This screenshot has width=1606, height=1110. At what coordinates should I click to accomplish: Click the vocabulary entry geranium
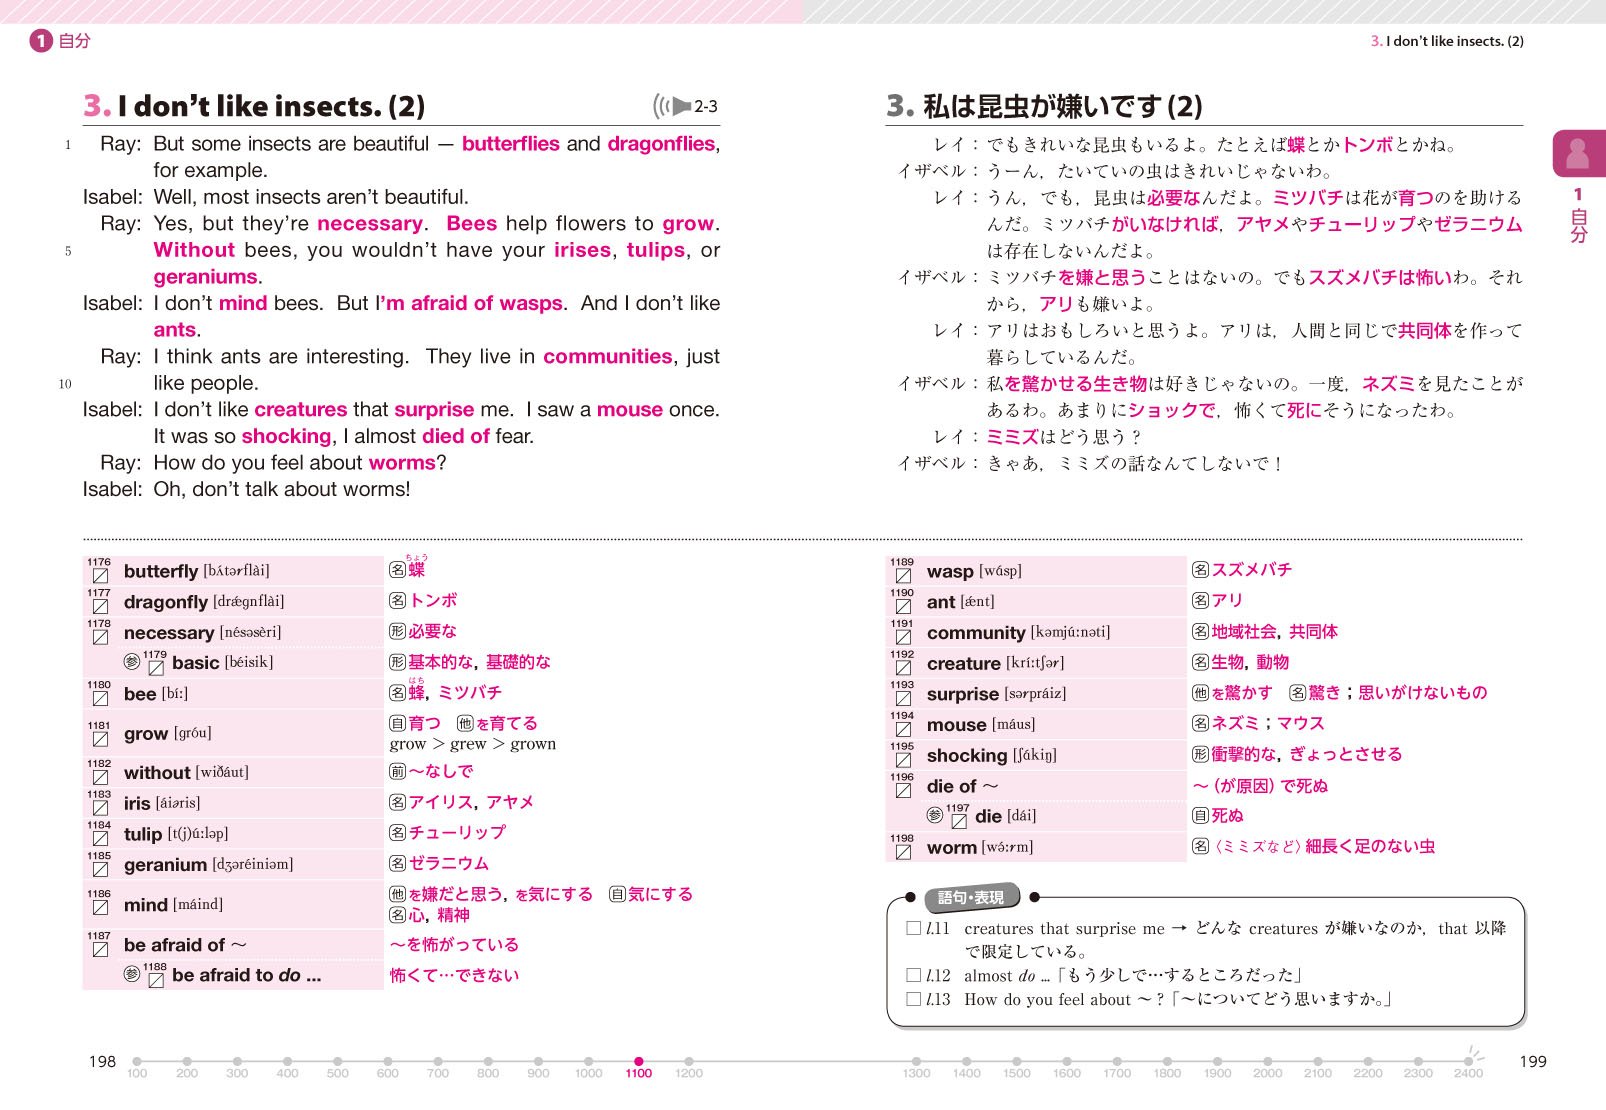208,864
